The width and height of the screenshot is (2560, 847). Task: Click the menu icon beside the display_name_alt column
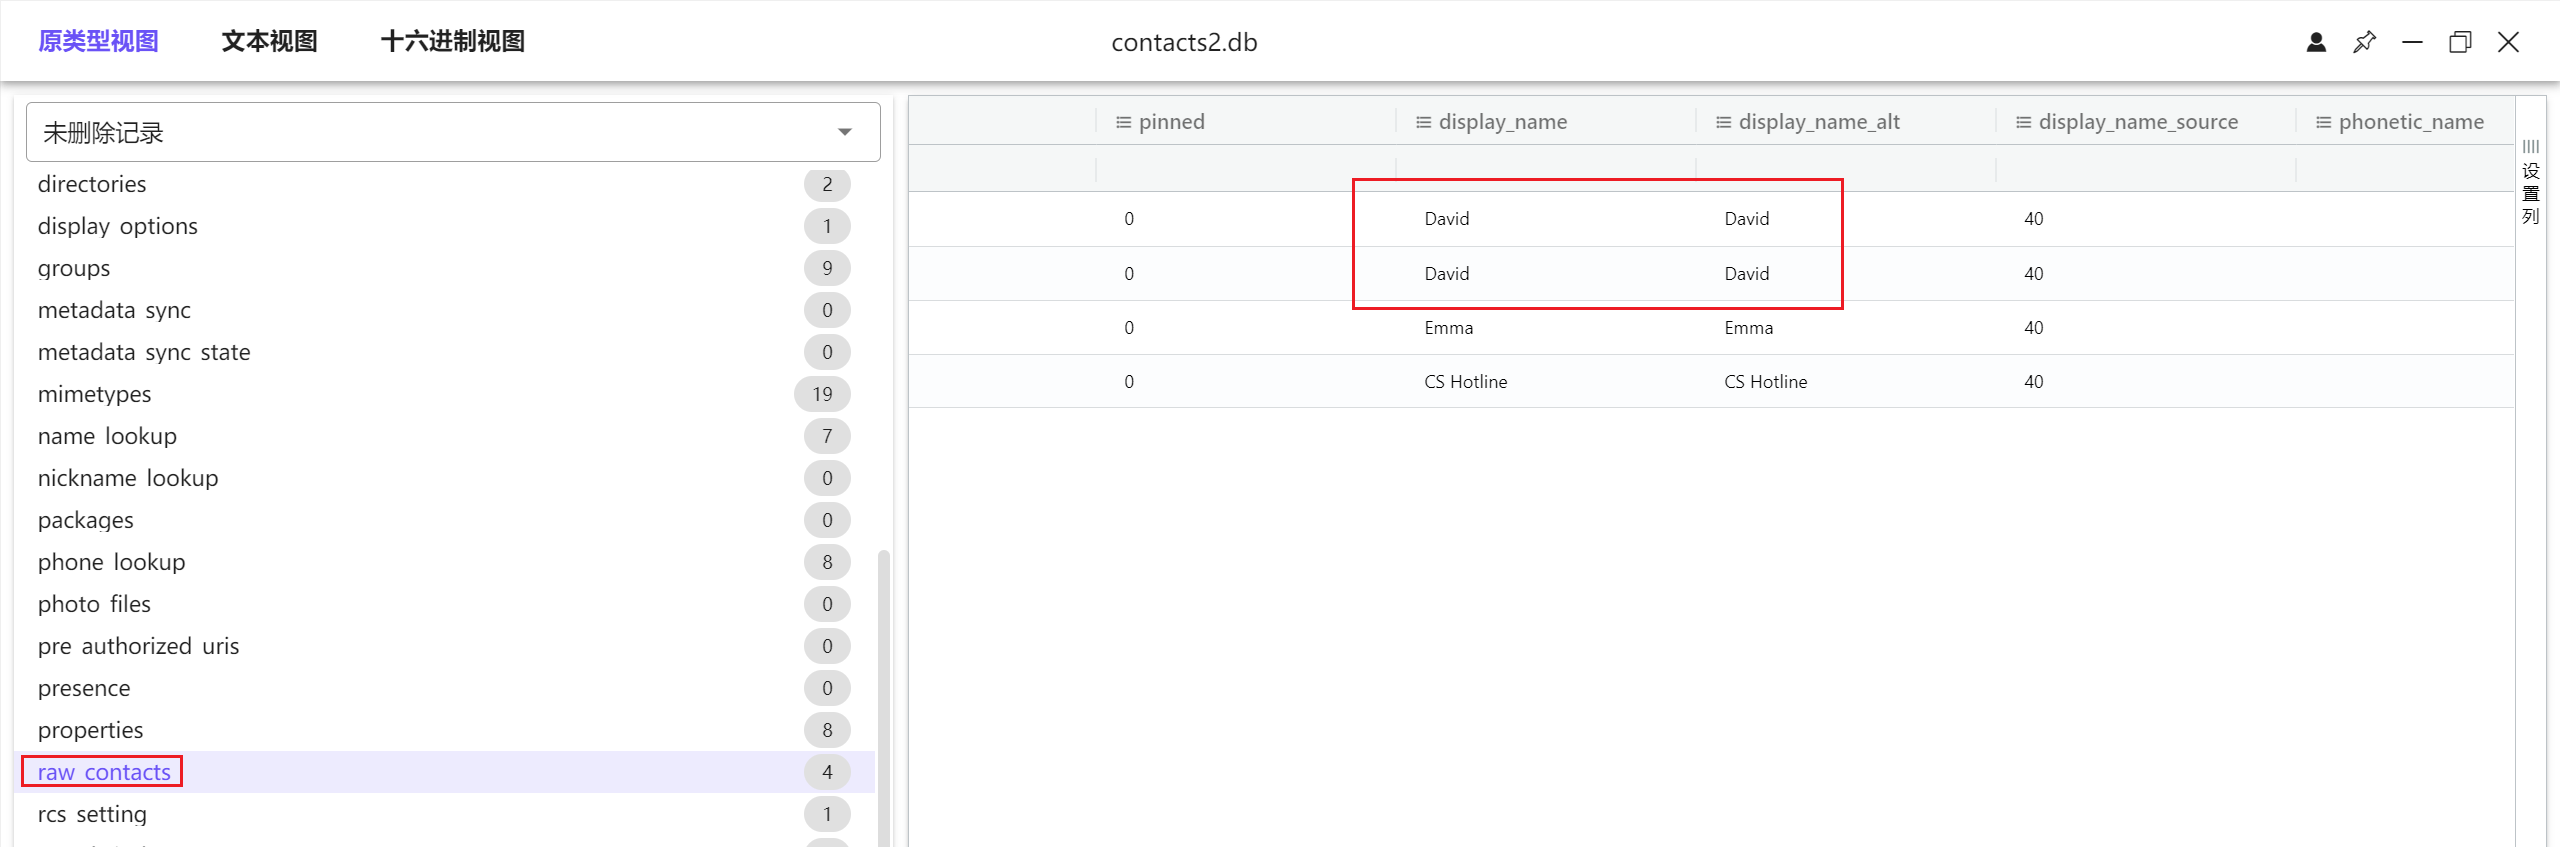[x=1723, y=122]
